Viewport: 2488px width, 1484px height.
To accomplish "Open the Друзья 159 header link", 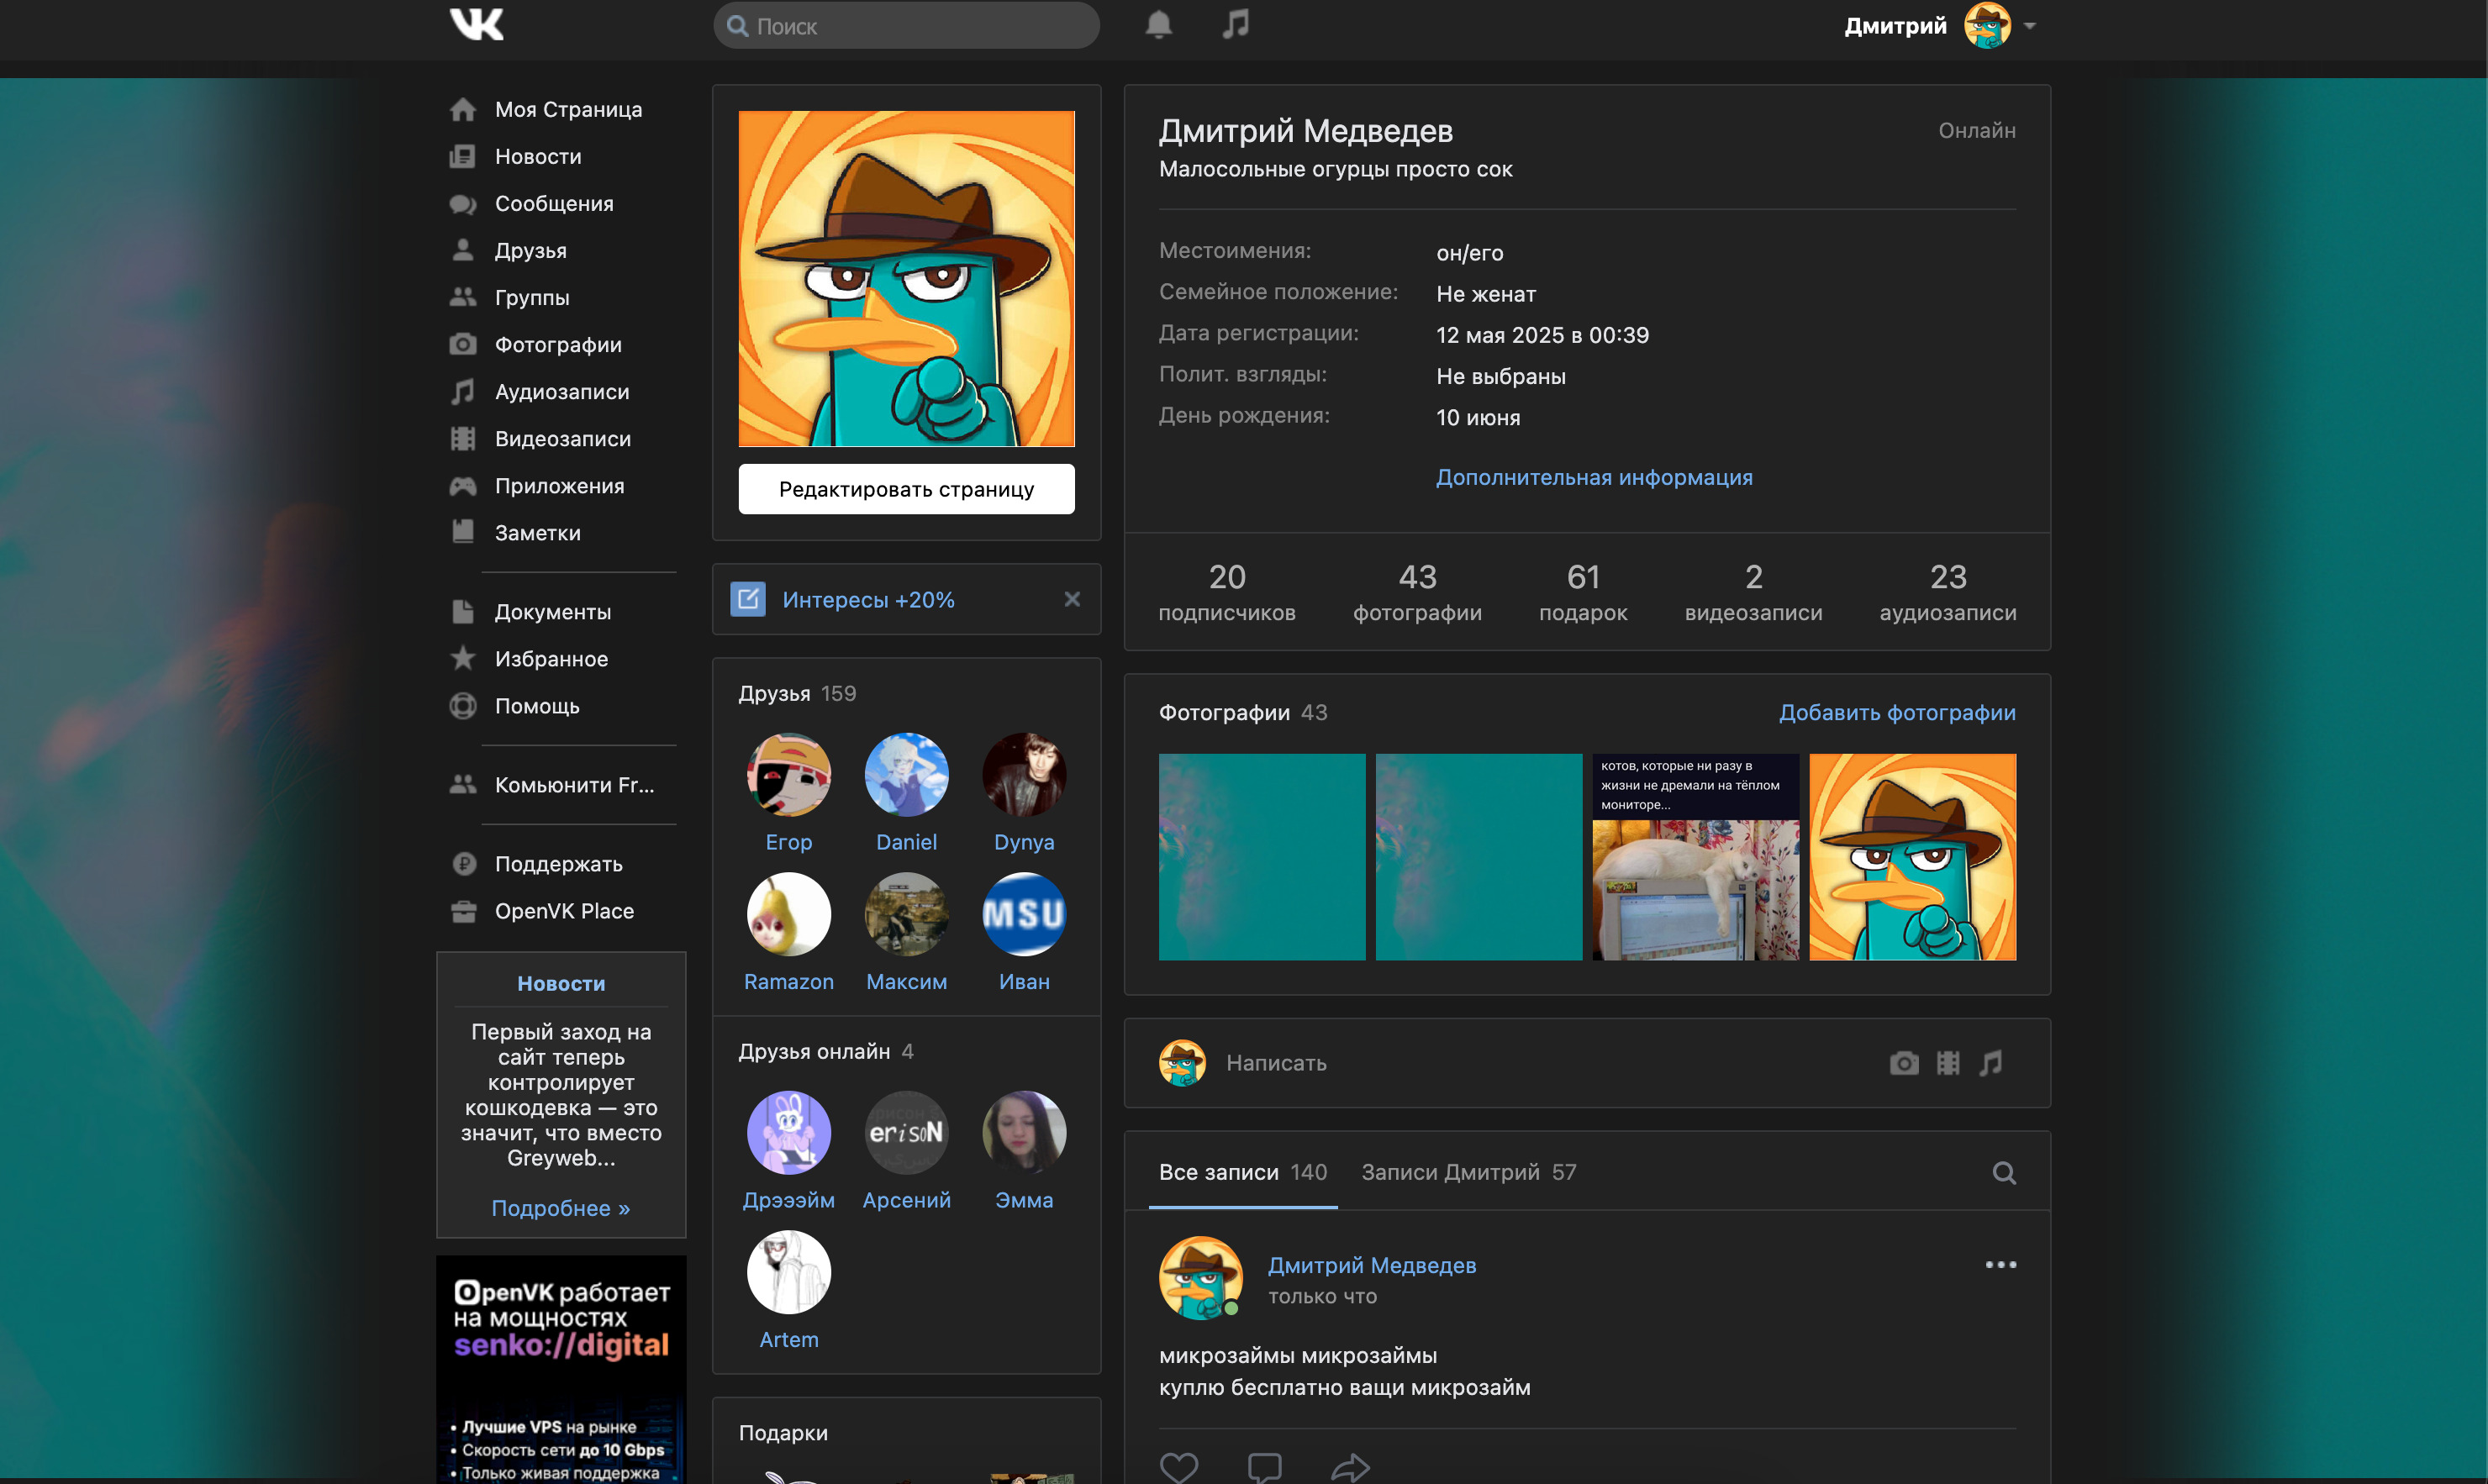I will point(797,693).
